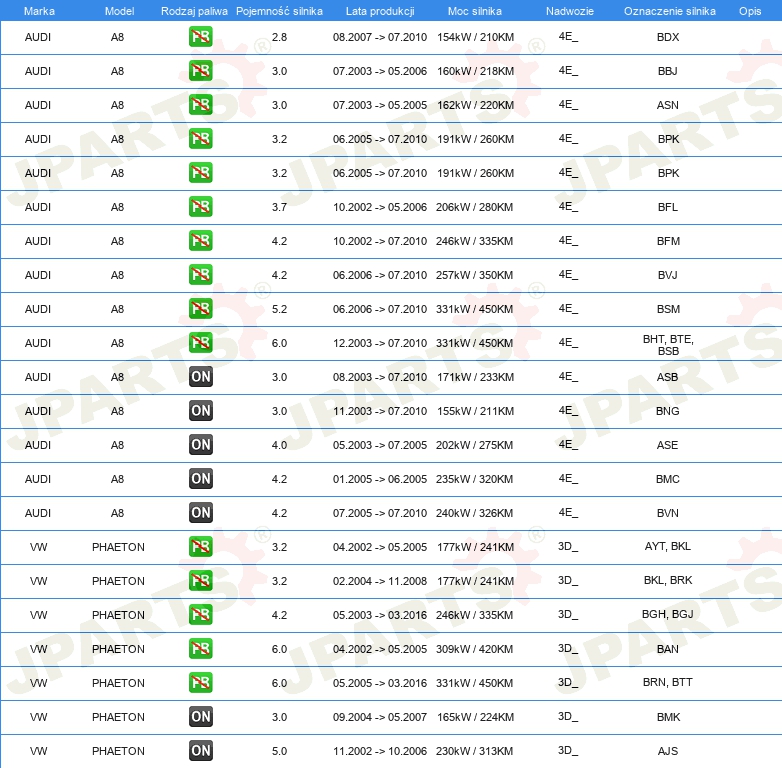Click the Pojemność silnika column header
This screenshot has height=768, width=782.
pyautogui.click(x=279, y=11)
